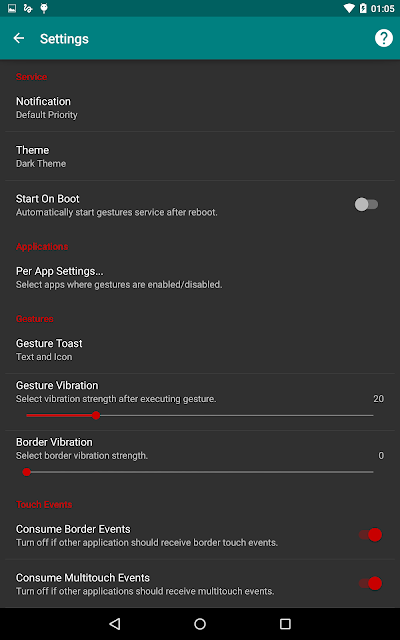
Task: Disable Consume Multitouch Events switch
Action: (x=370, y=583)
